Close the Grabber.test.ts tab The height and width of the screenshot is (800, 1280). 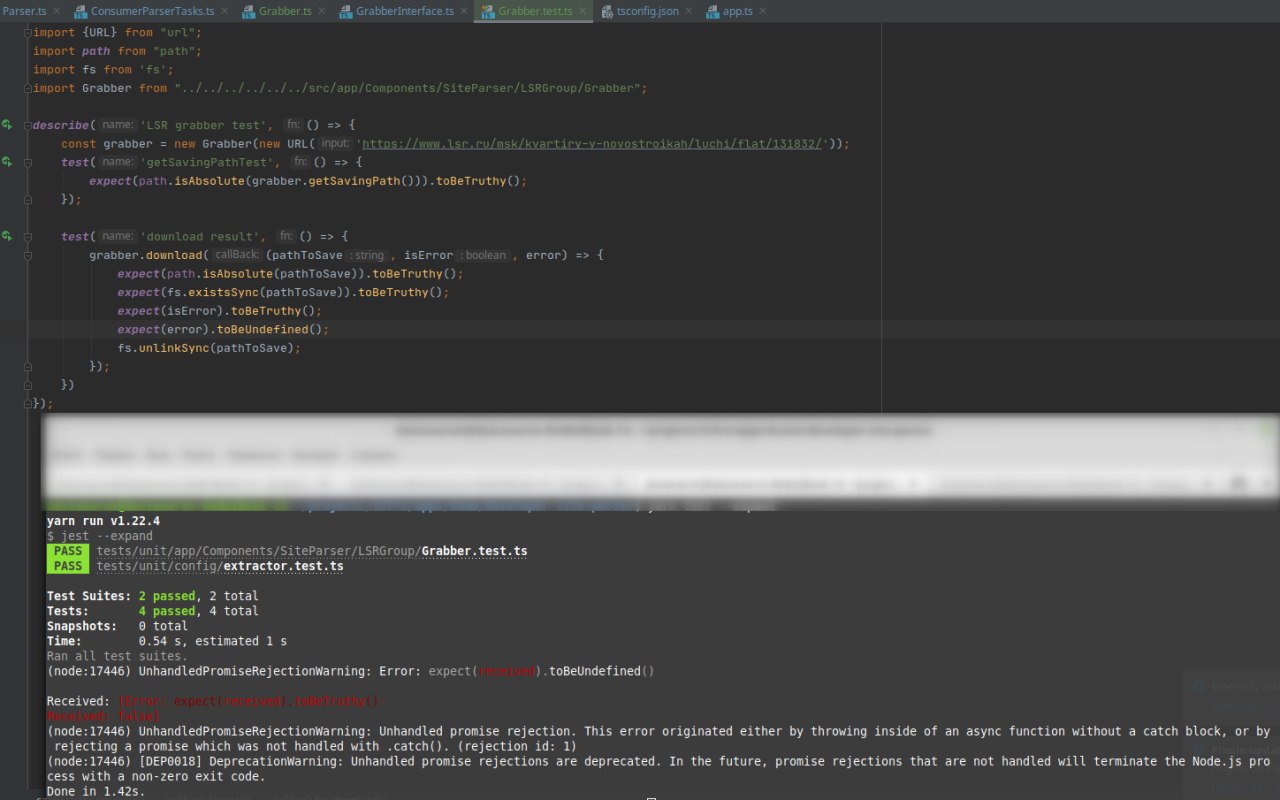(581, 11)
